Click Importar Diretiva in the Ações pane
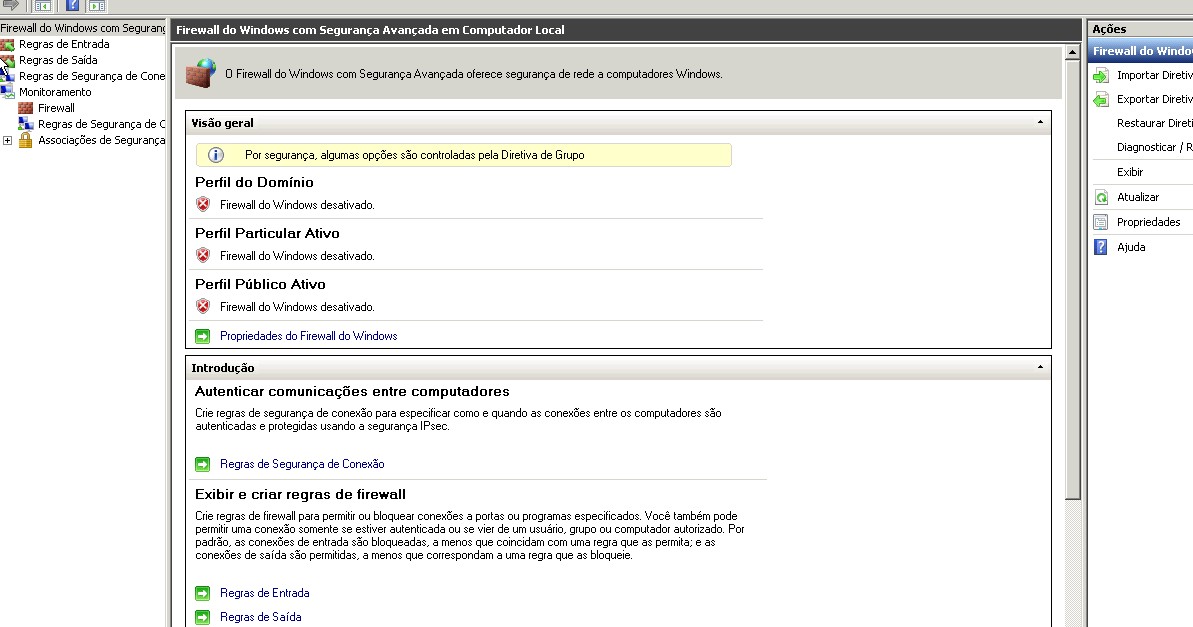Screen dimensions: 1193x627 point(1154,75)
